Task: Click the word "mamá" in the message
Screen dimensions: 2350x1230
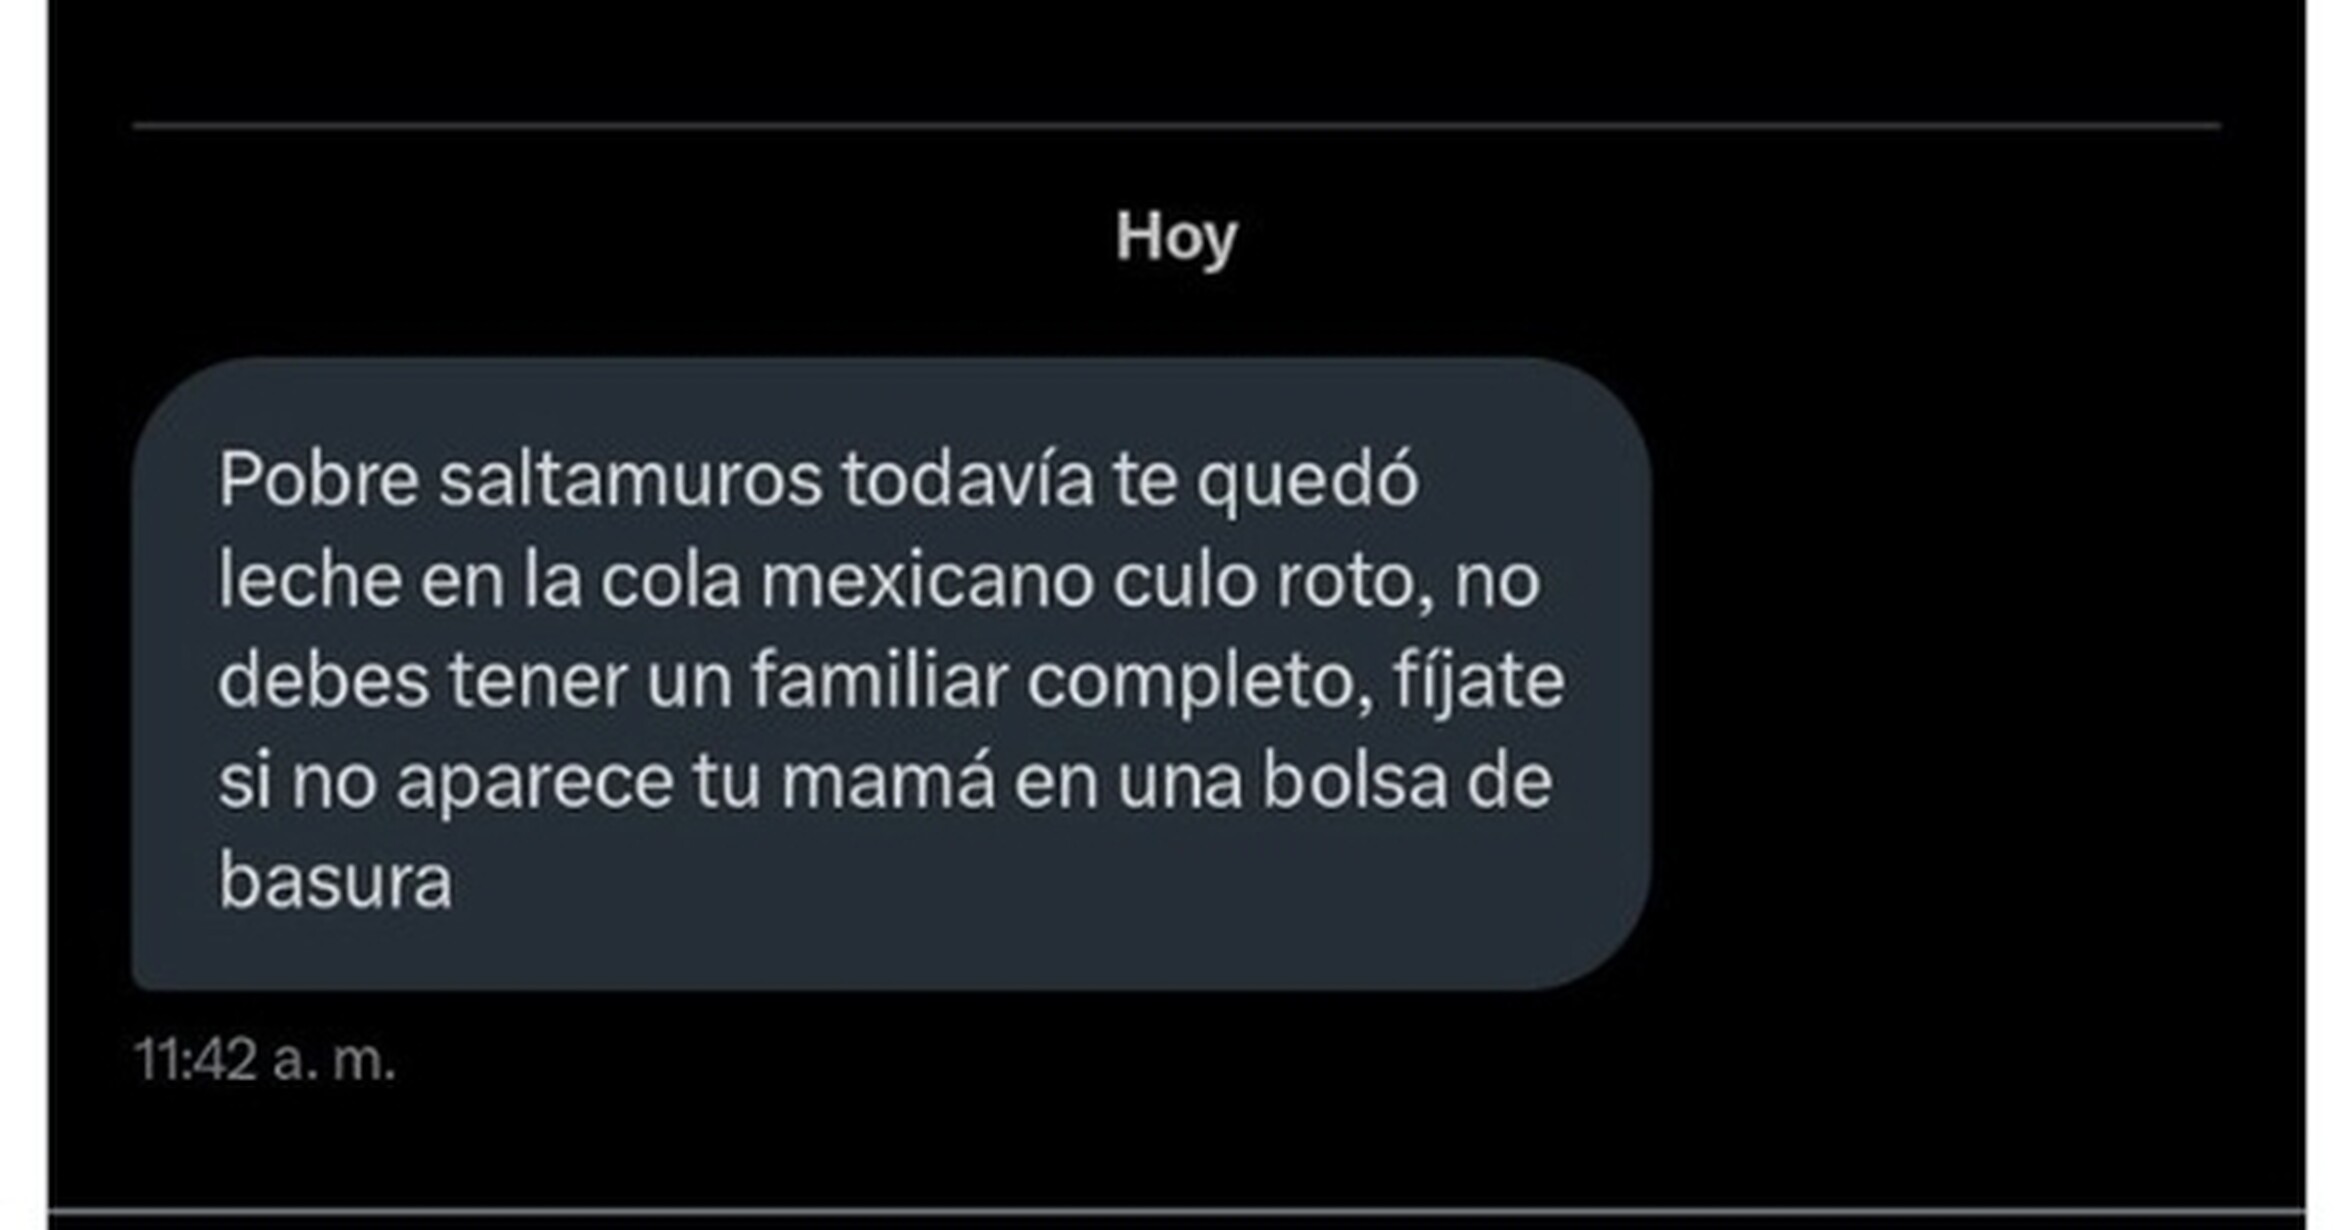Action: point(888,781)
